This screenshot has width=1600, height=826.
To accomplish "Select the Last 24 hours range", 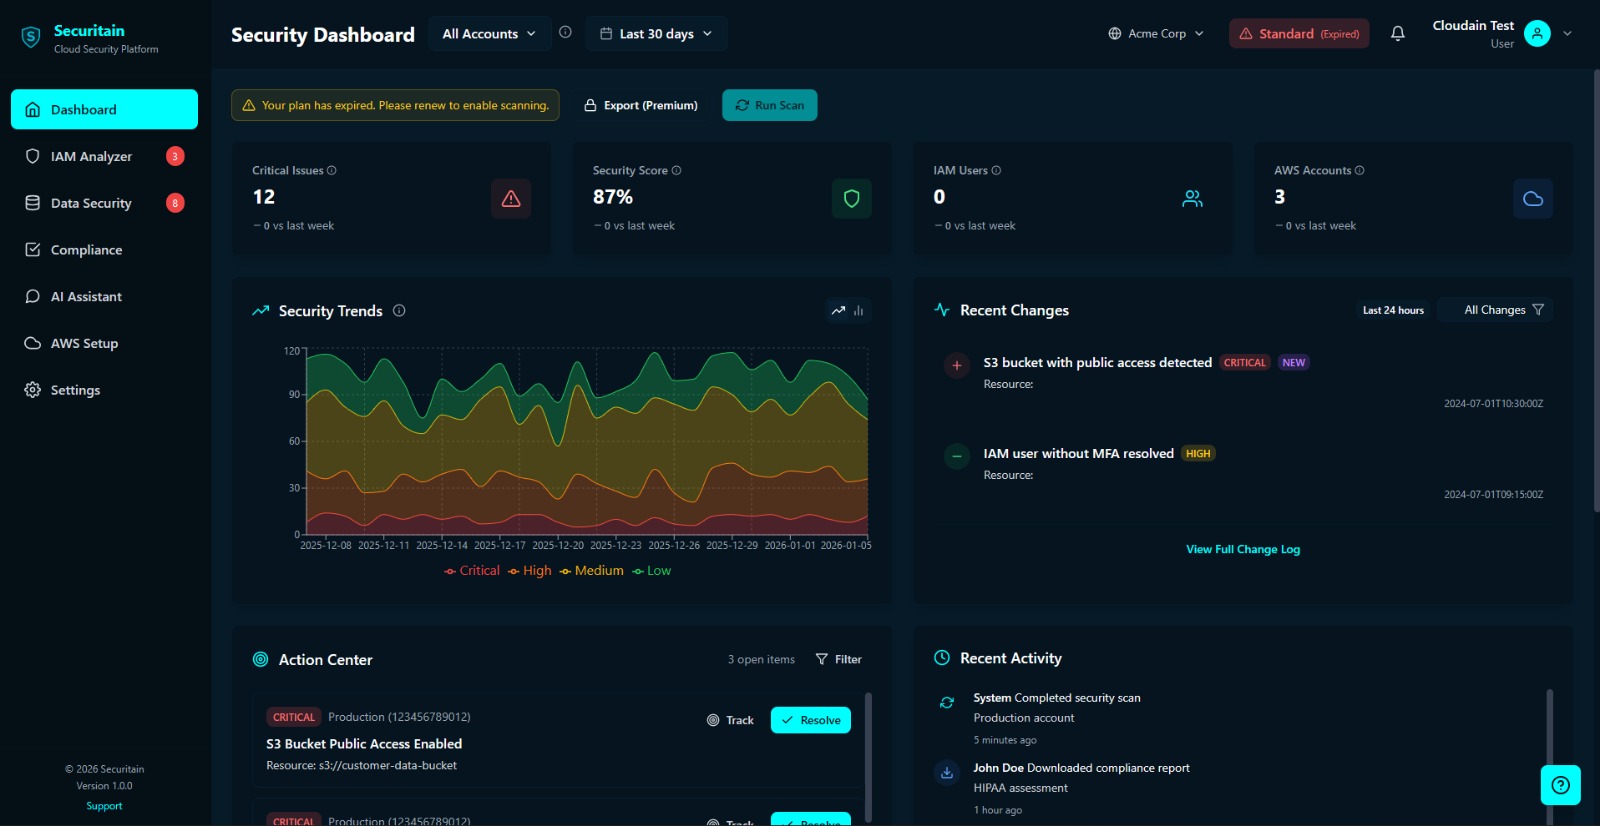I will [x=1393, y=310].
